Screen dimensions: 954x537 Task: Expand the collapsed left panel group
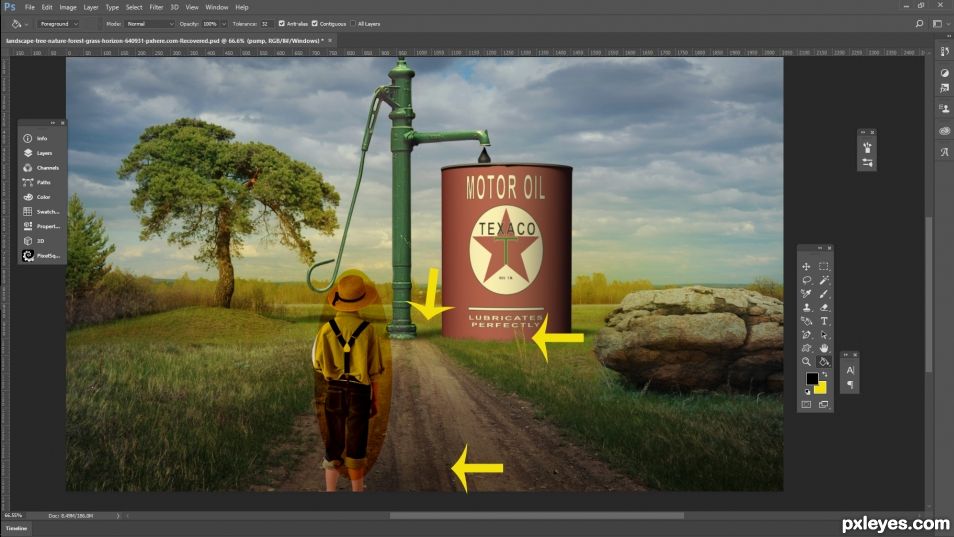point(52,123)
